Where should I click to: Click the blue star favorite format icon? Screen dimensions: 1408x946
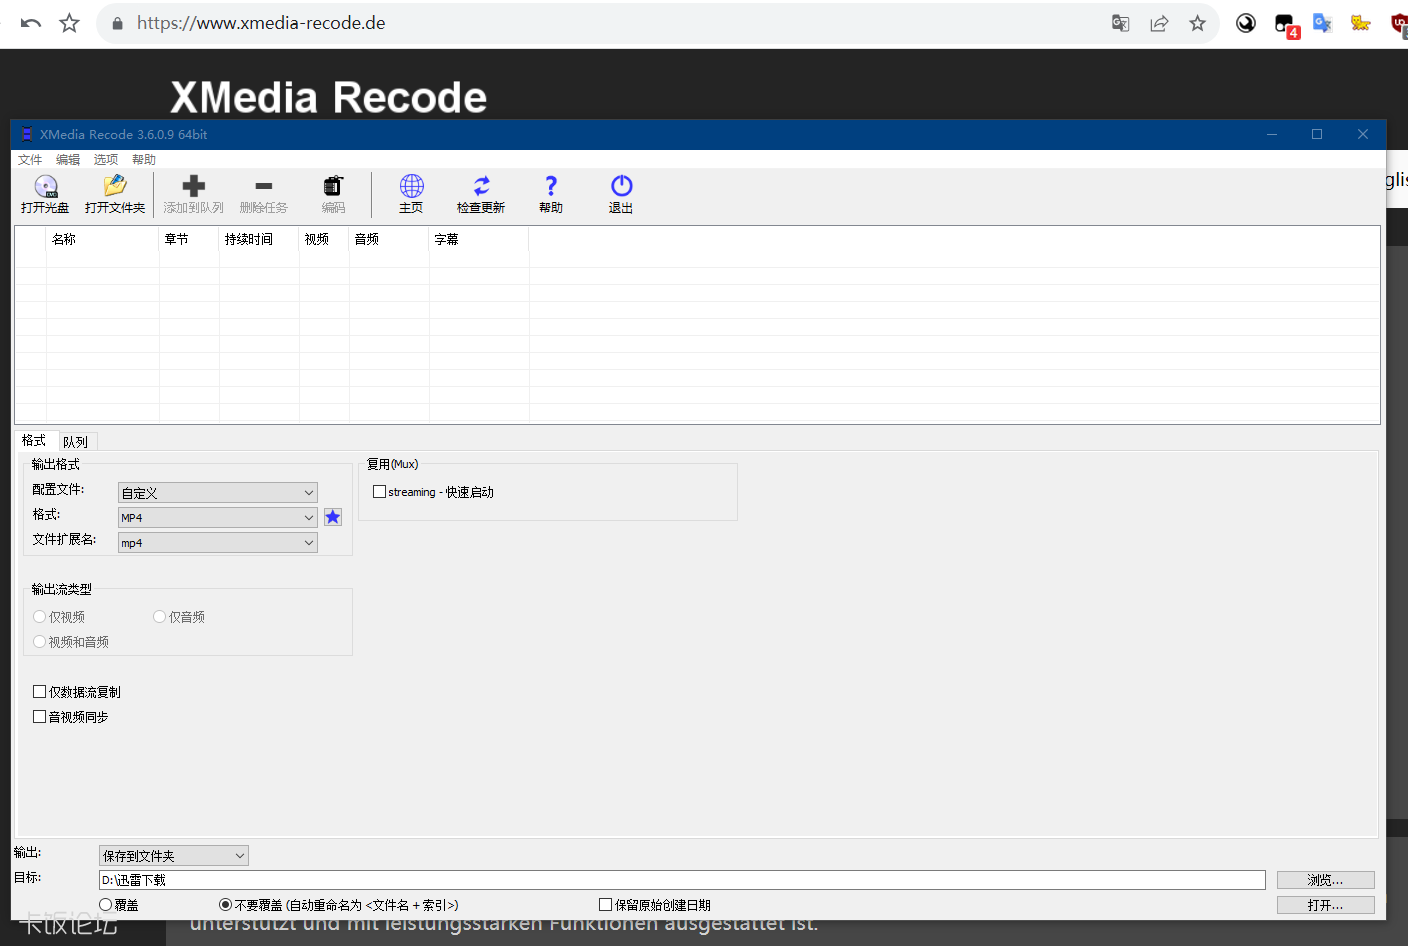tap(333, 517)
